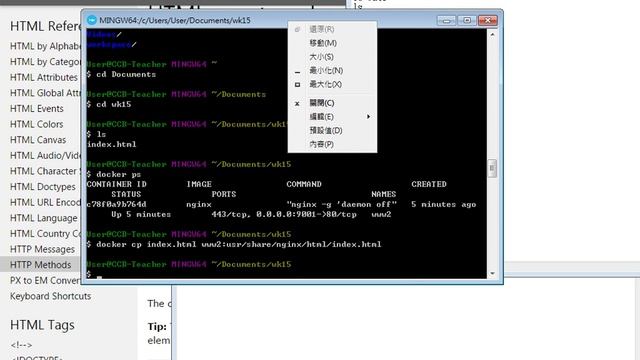The height and width of the screenshot is (360, 640).
Task: Open HTTP Messages sidebar link
Action: [x=42, y=249]
